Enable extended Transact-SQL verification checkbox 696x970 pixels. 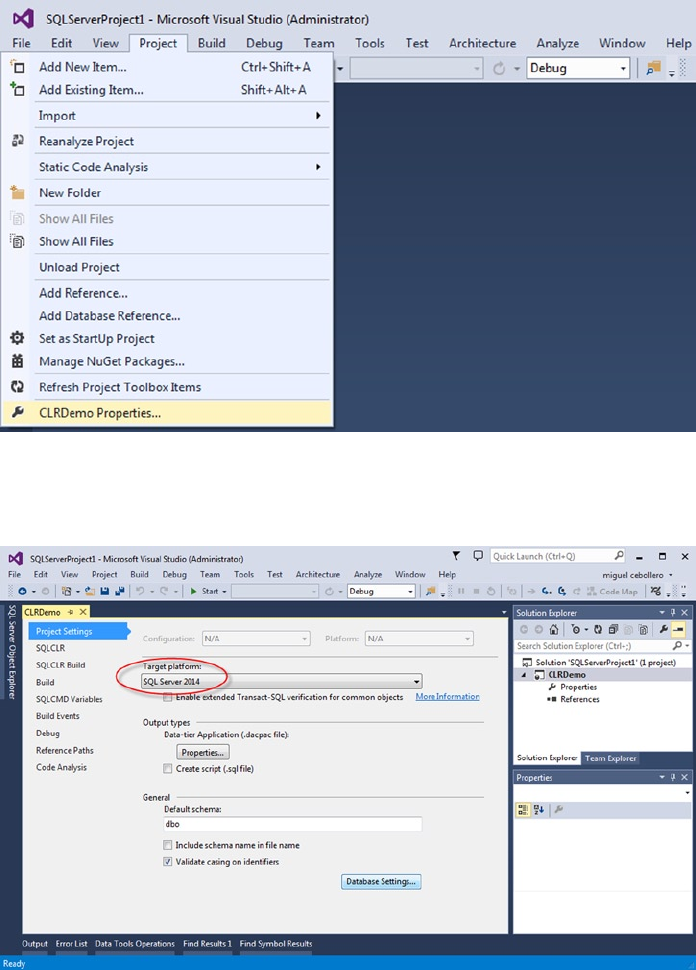(x=167, y=697)
